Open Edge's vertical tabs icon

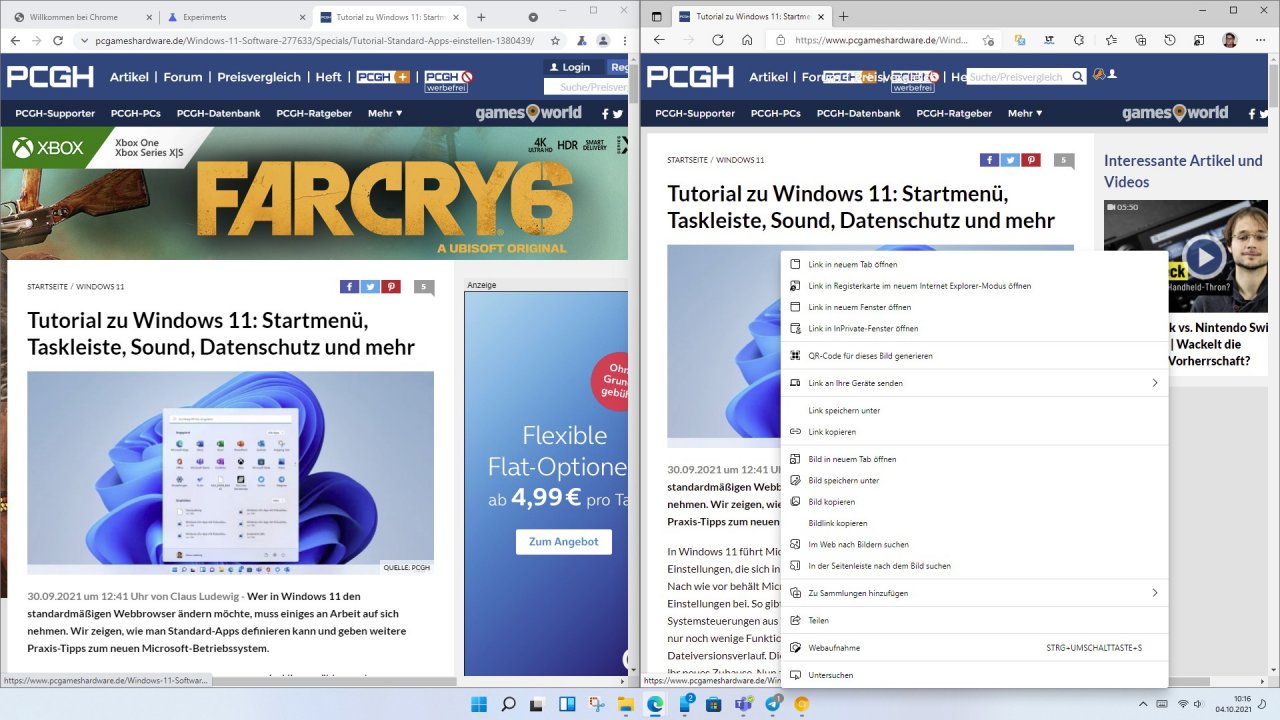[657, 17]
